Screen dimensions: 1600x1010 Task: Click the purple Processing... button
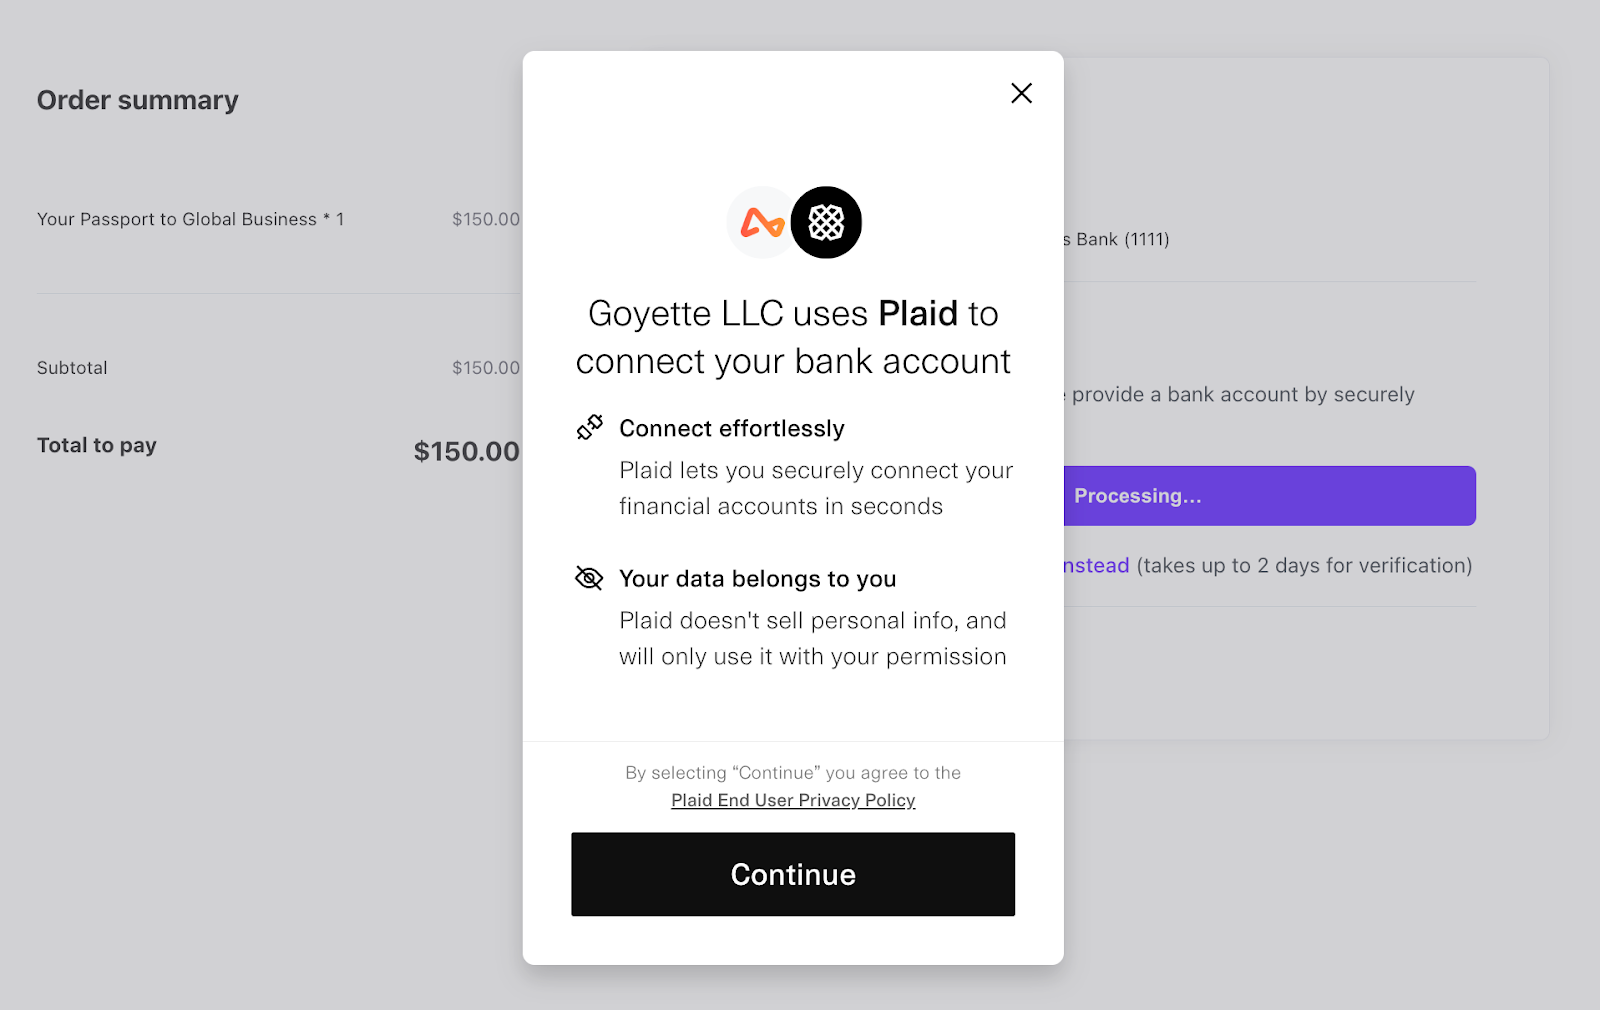(x=1270, y=496)
